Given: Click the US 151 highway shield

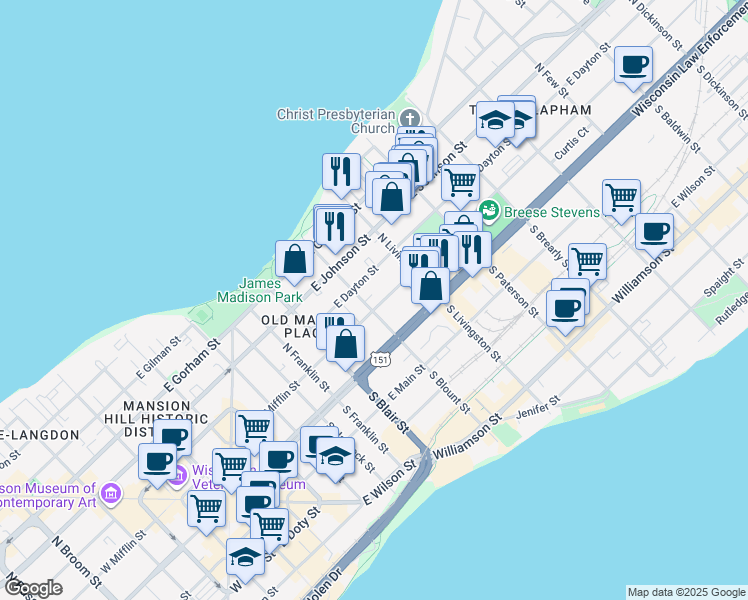Looking at the screenshot, I should 380,360.
